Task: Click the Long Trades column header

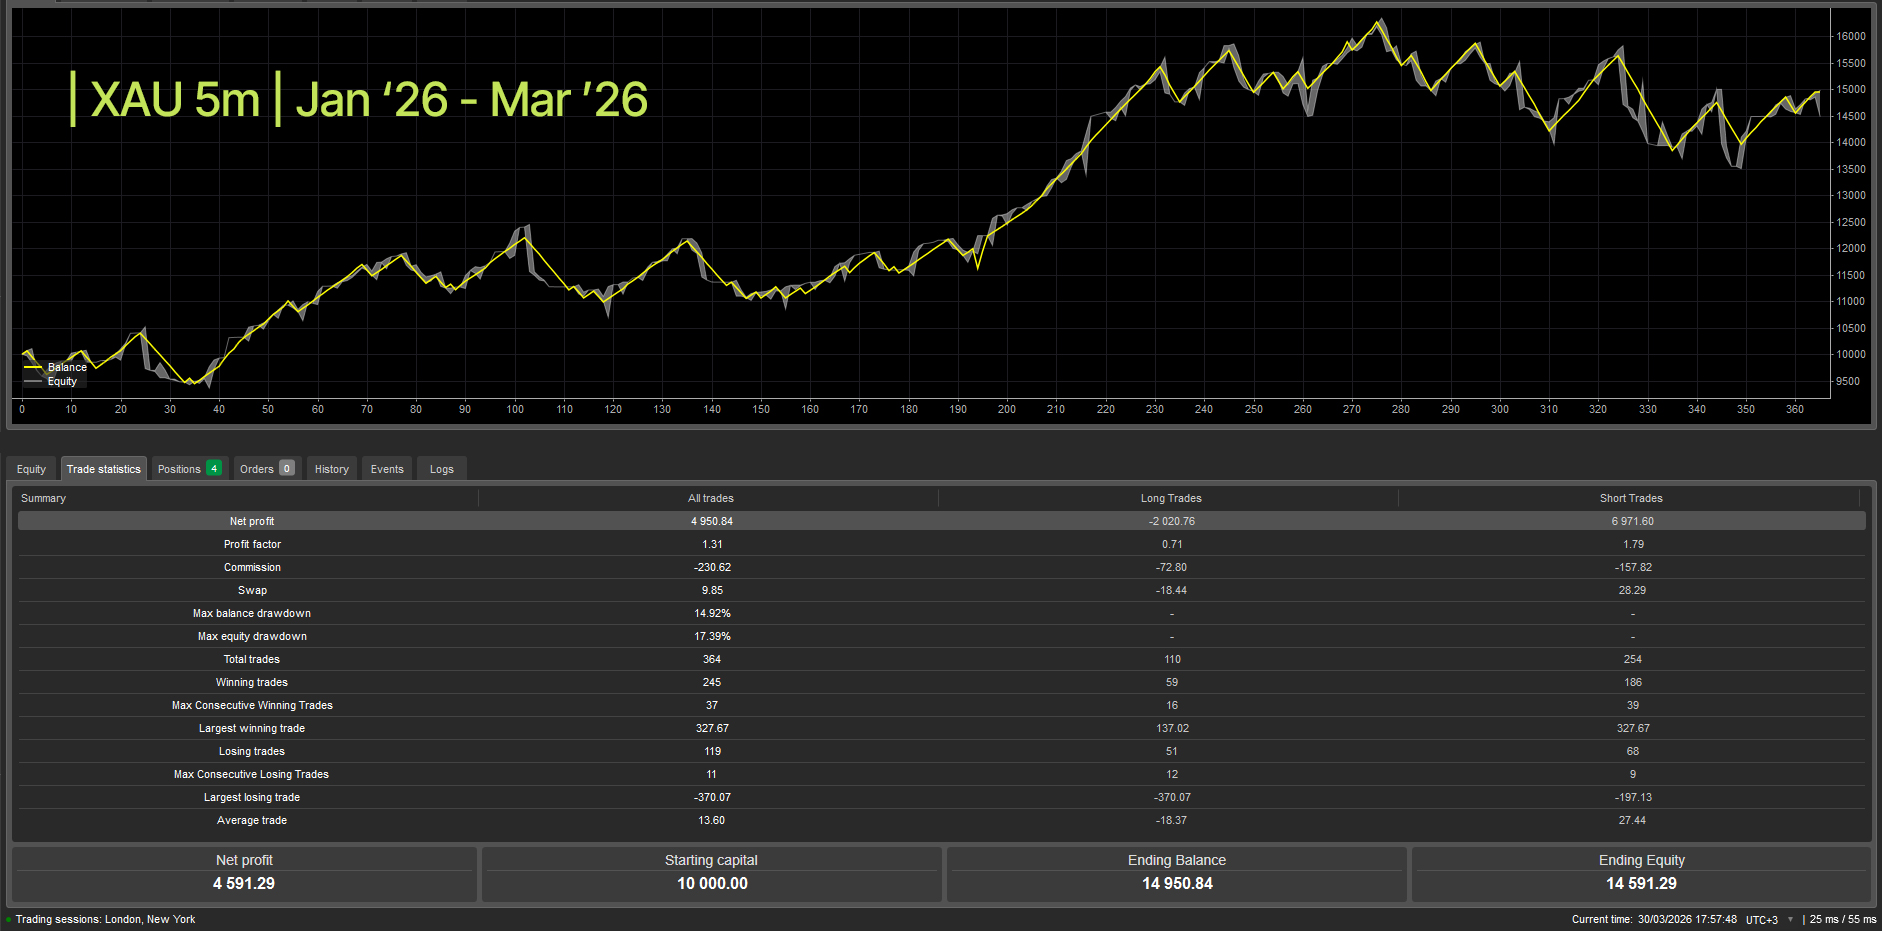Action: tap(1170, 497)
